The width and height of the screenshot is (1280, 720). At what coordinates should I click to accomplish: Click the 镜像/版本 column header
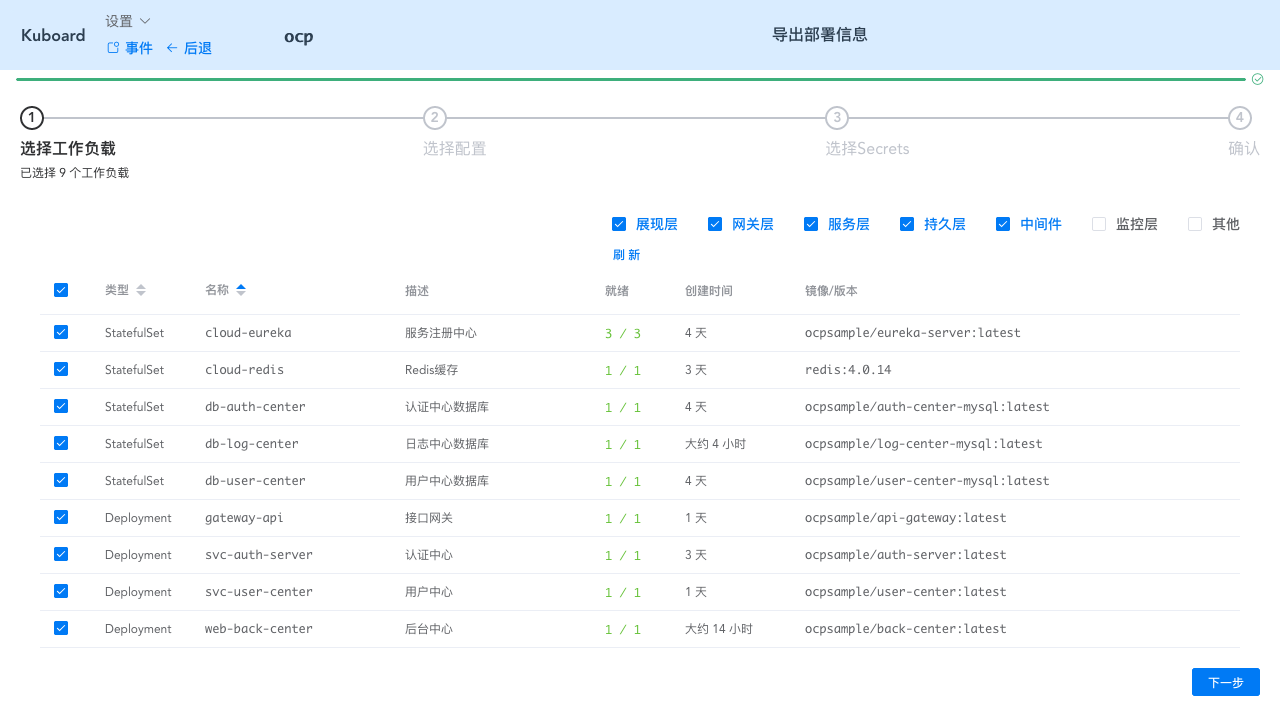point(831,291)
